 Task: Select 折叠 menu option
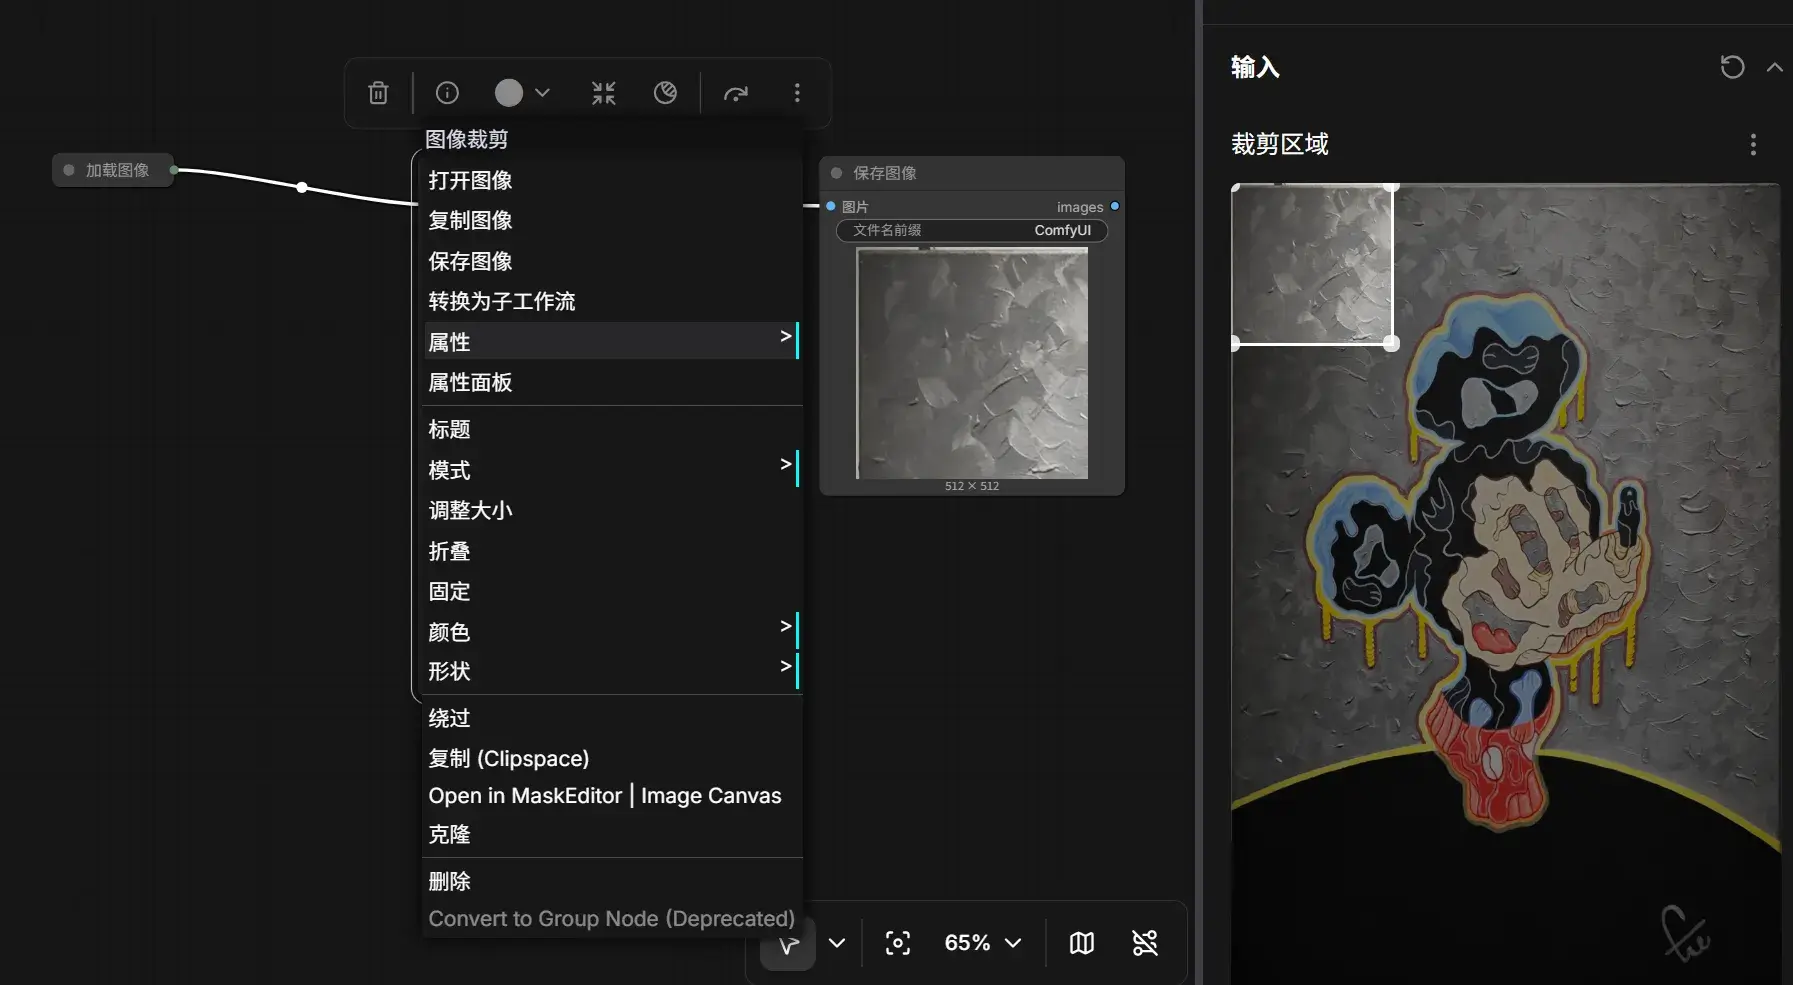click(612, 550)
